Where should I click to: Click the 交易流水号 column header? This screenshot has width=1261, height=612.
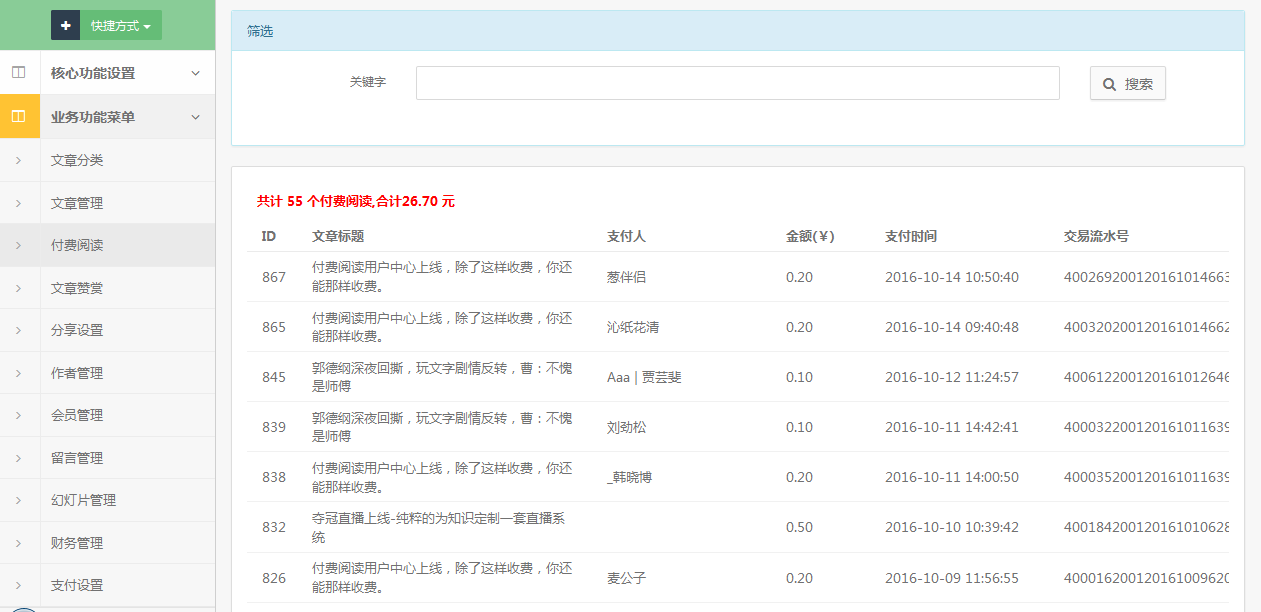[1096, 236]
